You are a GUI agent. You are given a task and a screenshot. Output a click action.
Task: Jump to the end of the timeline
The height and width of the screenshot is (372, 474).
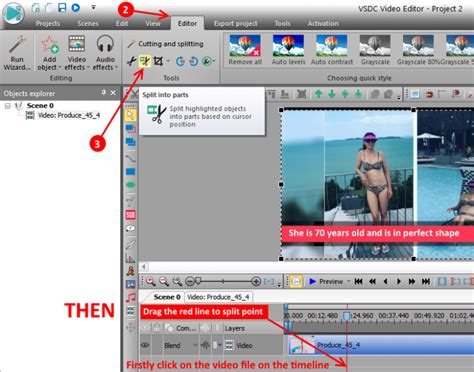pos(426,281)
